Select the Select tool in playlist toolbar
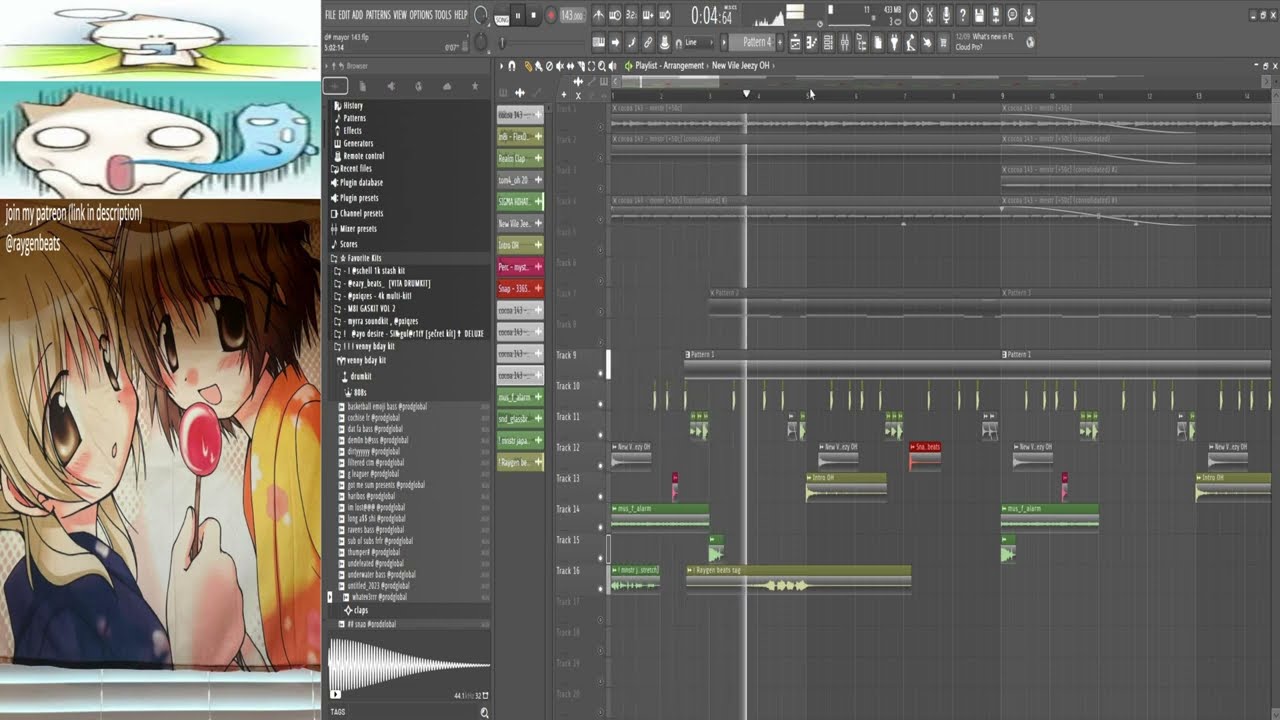 [591, 66]
